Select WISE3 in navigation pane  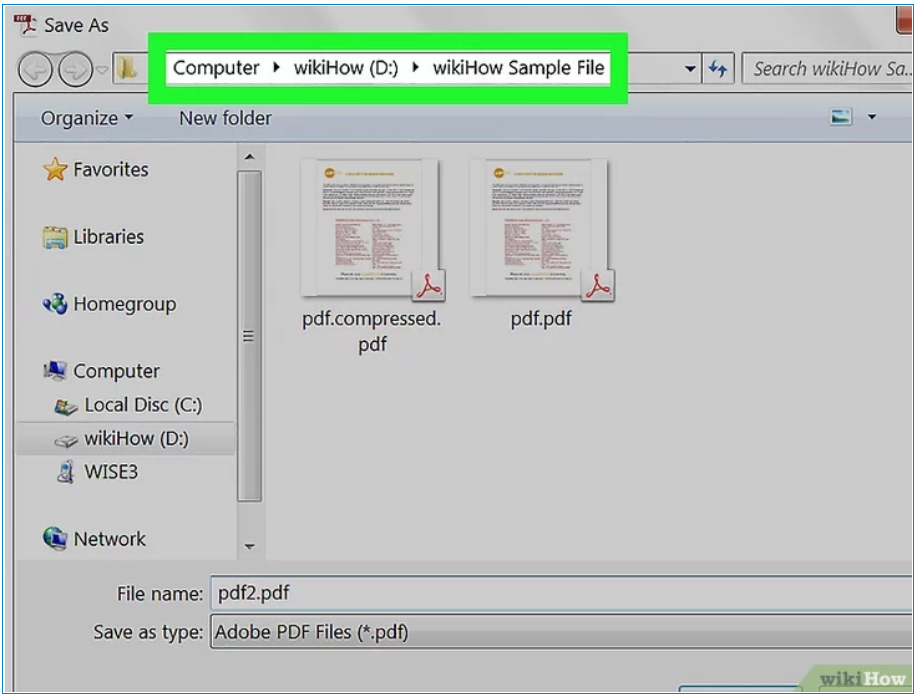[111, 471]
